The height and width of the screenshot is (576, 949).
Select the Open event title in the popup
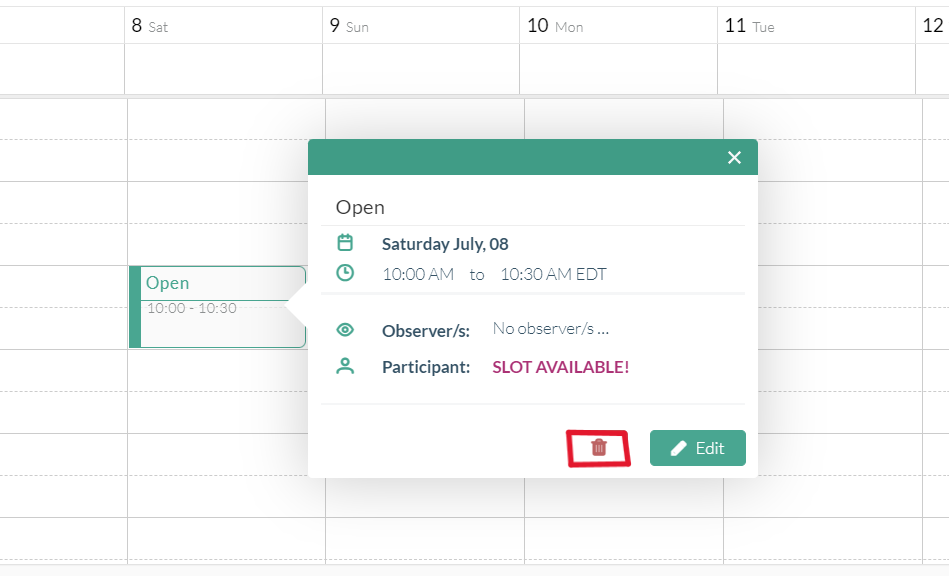pyautogui.click(x=359, y=207)
